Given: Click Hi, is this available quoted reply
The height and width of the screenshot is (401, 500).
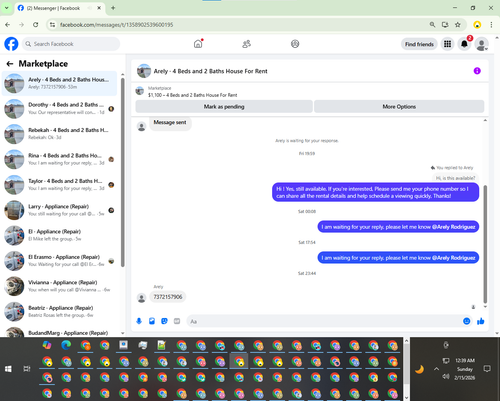Looking at the screenshot, I should [x=455, y=178].
